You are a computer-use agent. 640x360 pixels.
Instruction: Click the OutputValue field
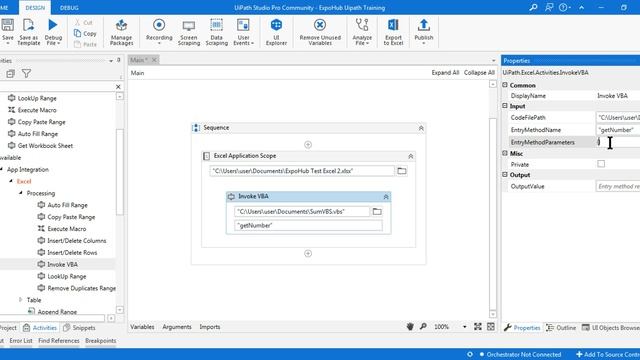[618, 186]
